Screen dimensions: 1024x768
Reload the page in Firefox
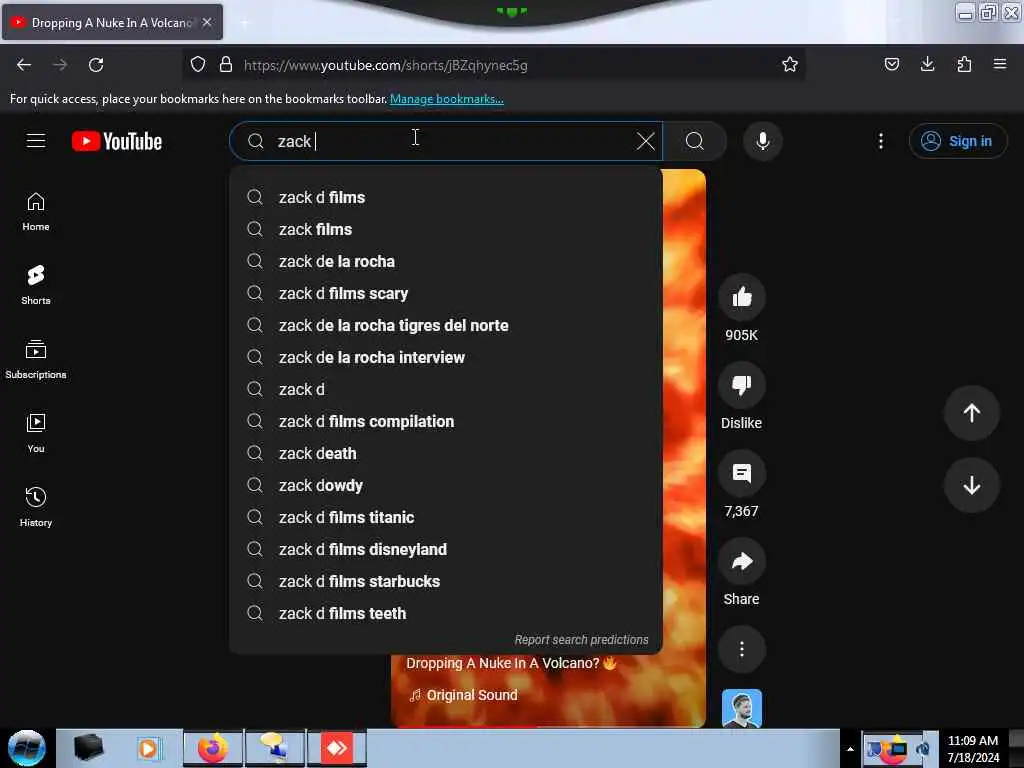click(x=96, y=65)
